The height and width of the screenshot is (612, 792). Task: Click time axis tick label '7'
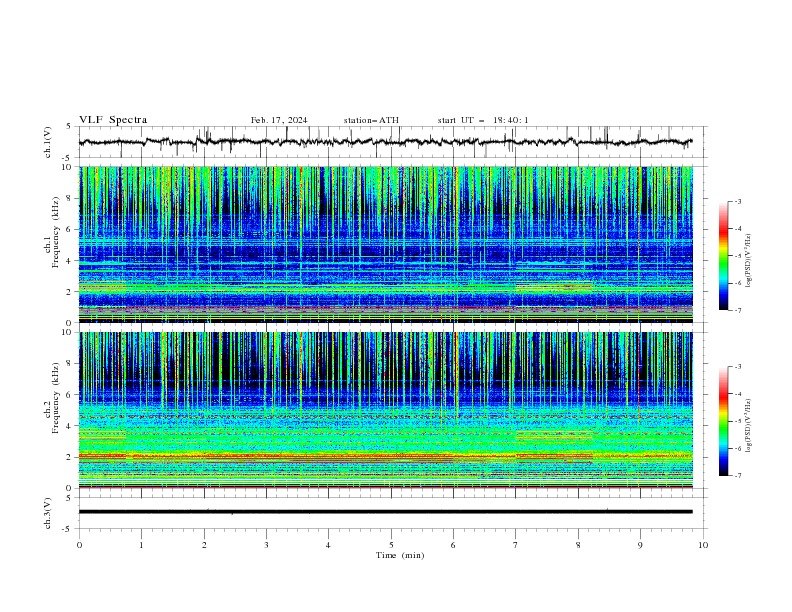516,545
